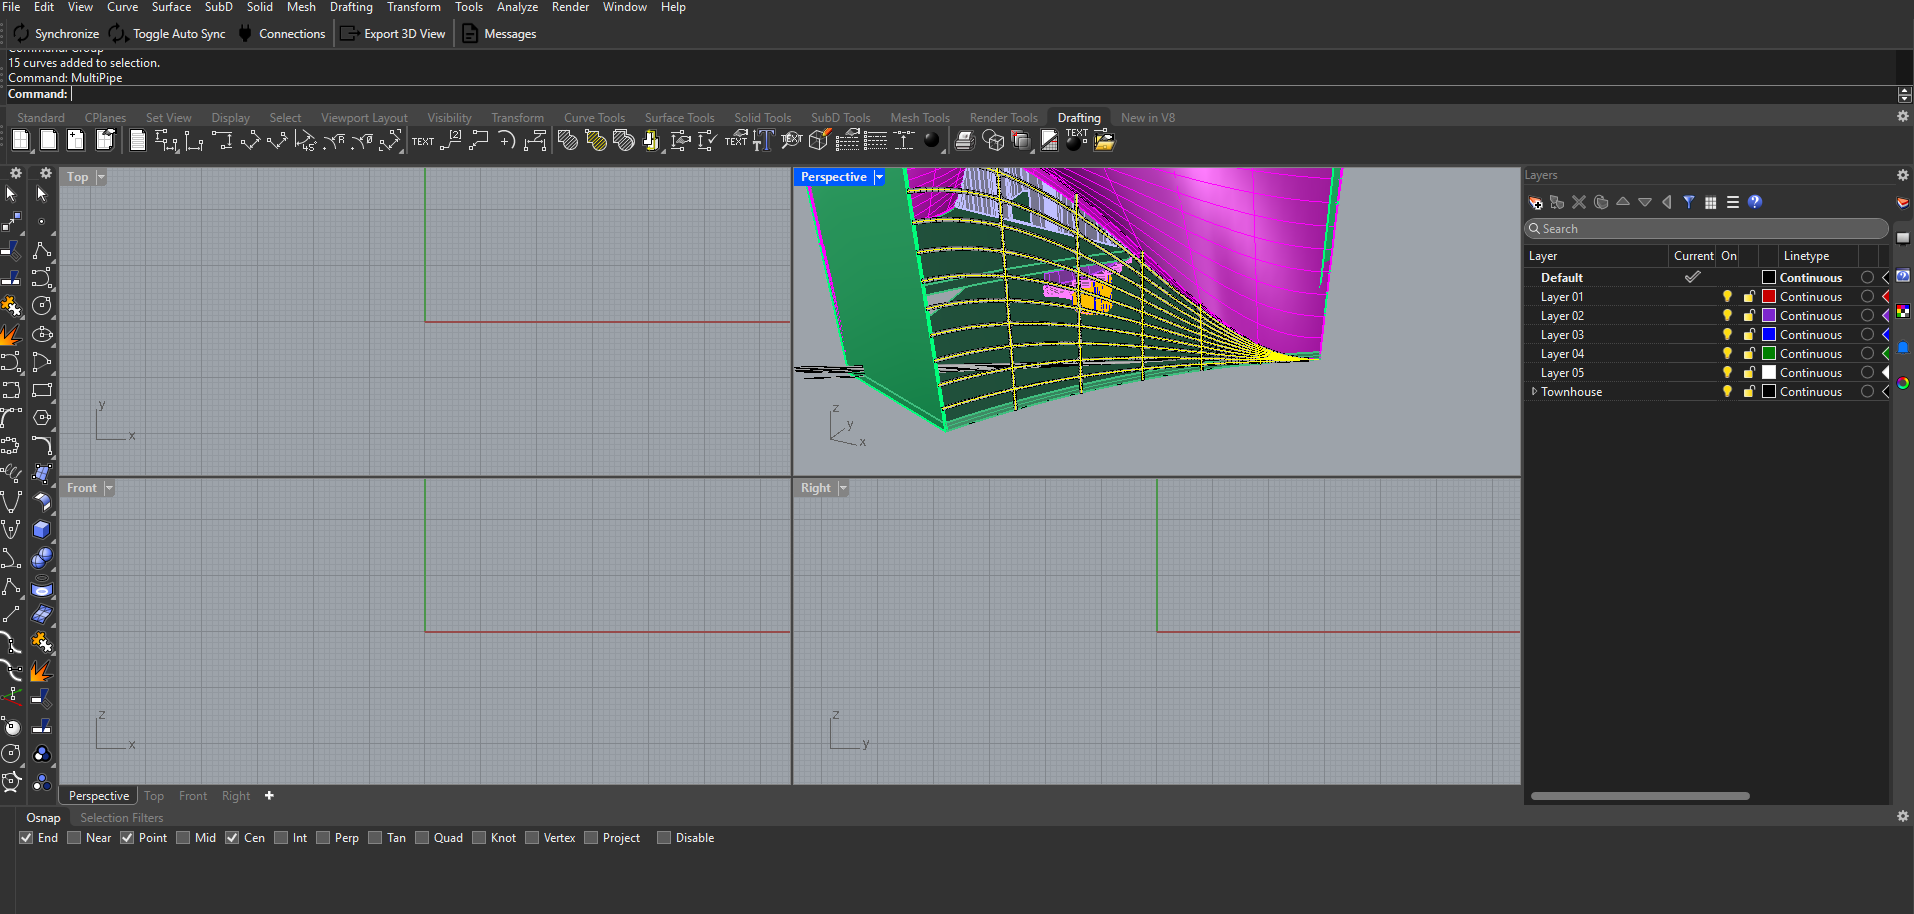Click the Export 3D View icon
Screen dimensions: 1914x914
[x=349, y=34]
